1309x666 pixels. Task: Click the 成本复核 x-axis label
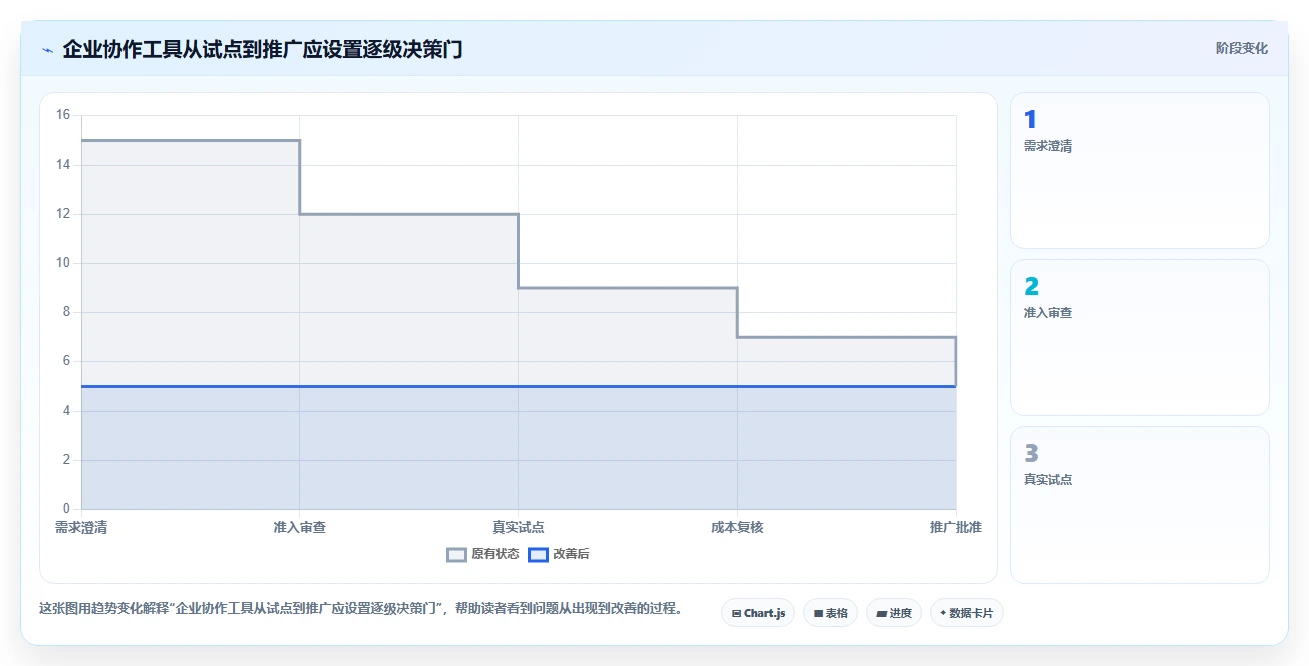[737, 527]
